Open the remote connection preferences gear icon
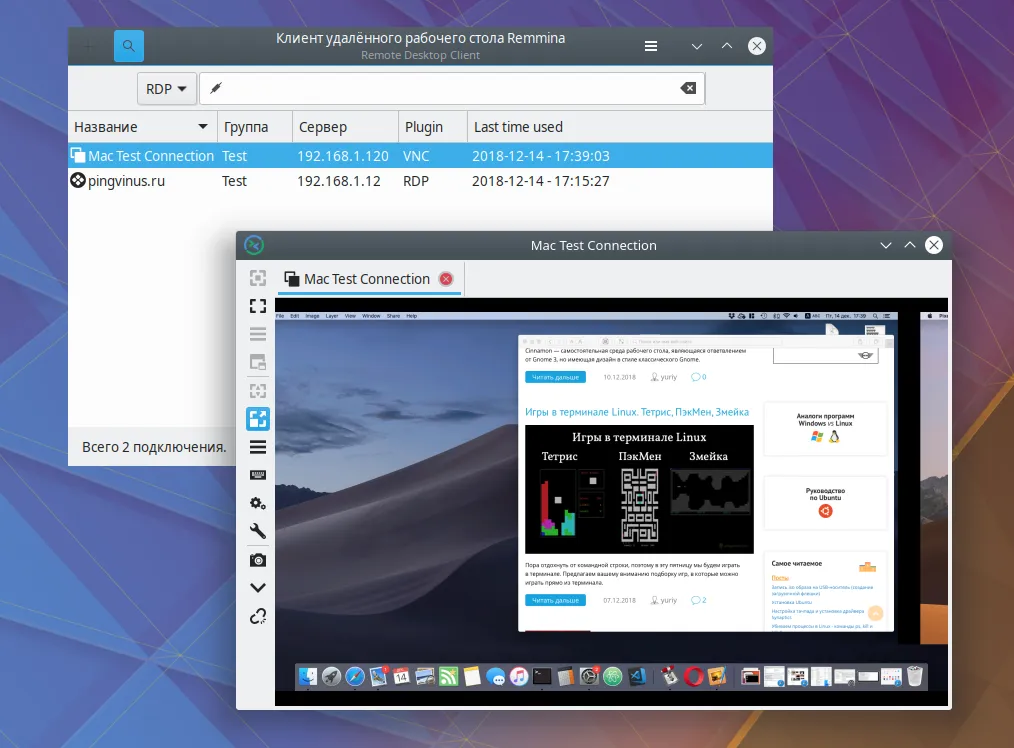This screenshot has height=748, width=1014. pyautogui.click(x=258, y=503)
